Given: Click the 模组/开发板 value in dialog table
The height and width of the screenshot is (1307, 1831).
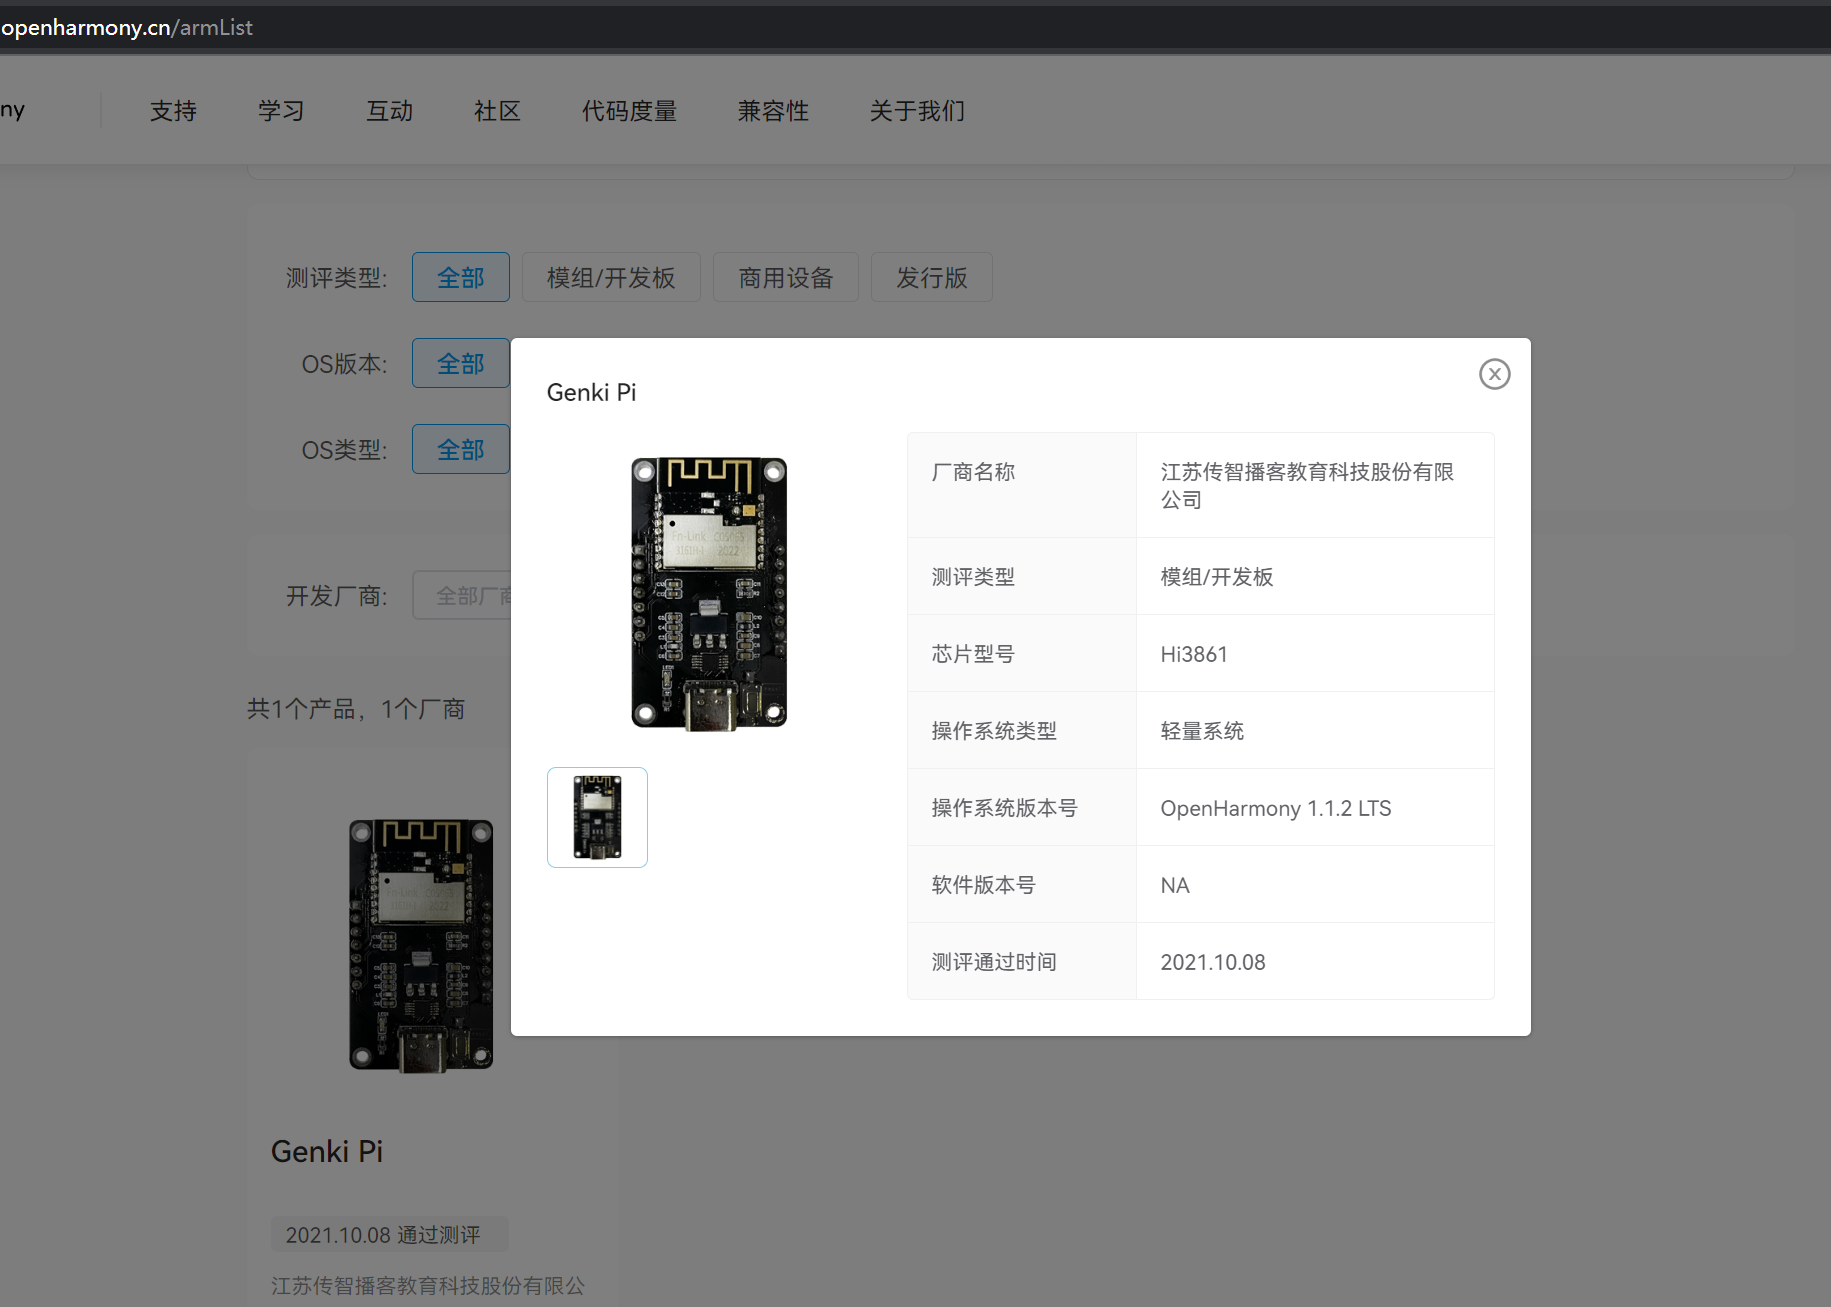Looking at the screenshot, I should [x=1216, y=576].
